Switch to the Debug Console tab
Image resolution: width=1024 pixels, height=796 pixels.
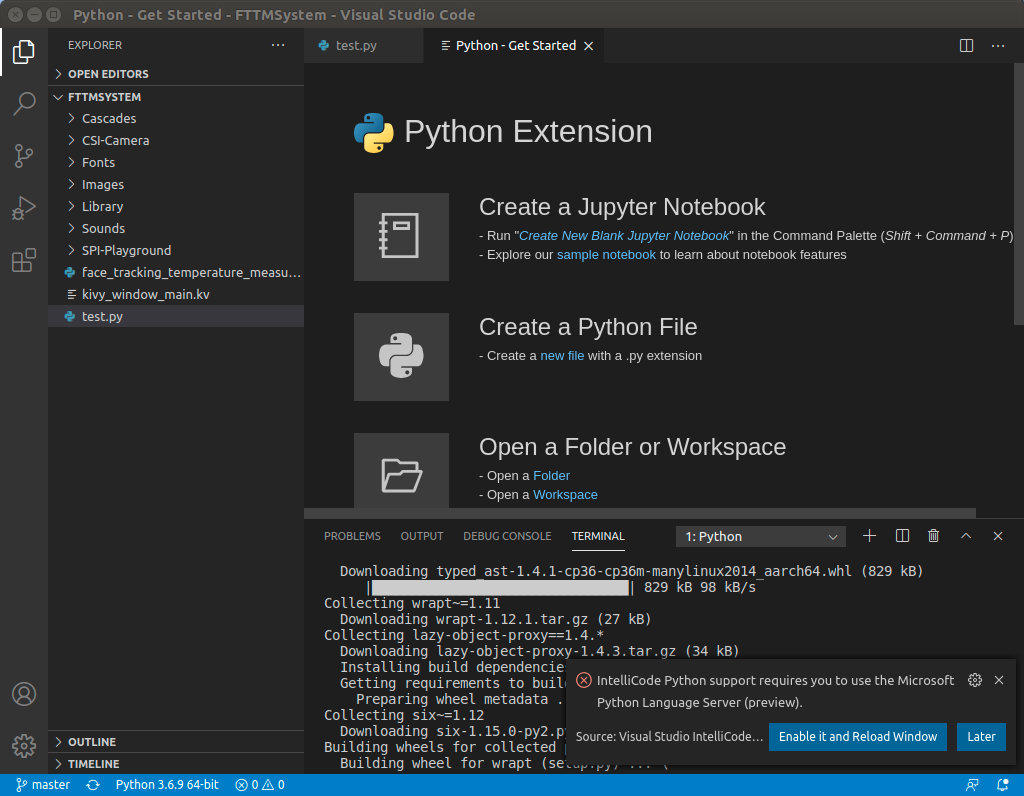[507, 536]
